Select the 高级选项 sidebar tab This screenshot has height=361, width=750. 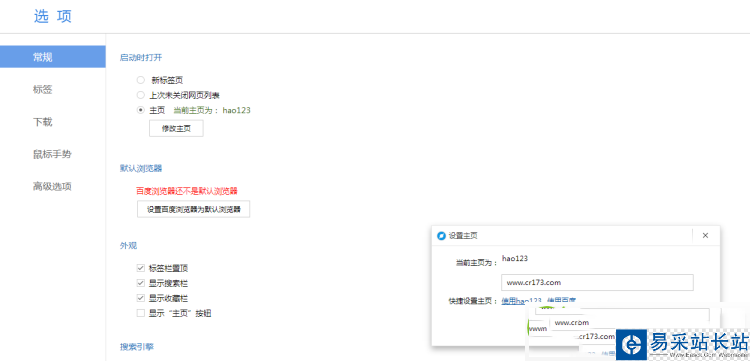coord(52,186)
